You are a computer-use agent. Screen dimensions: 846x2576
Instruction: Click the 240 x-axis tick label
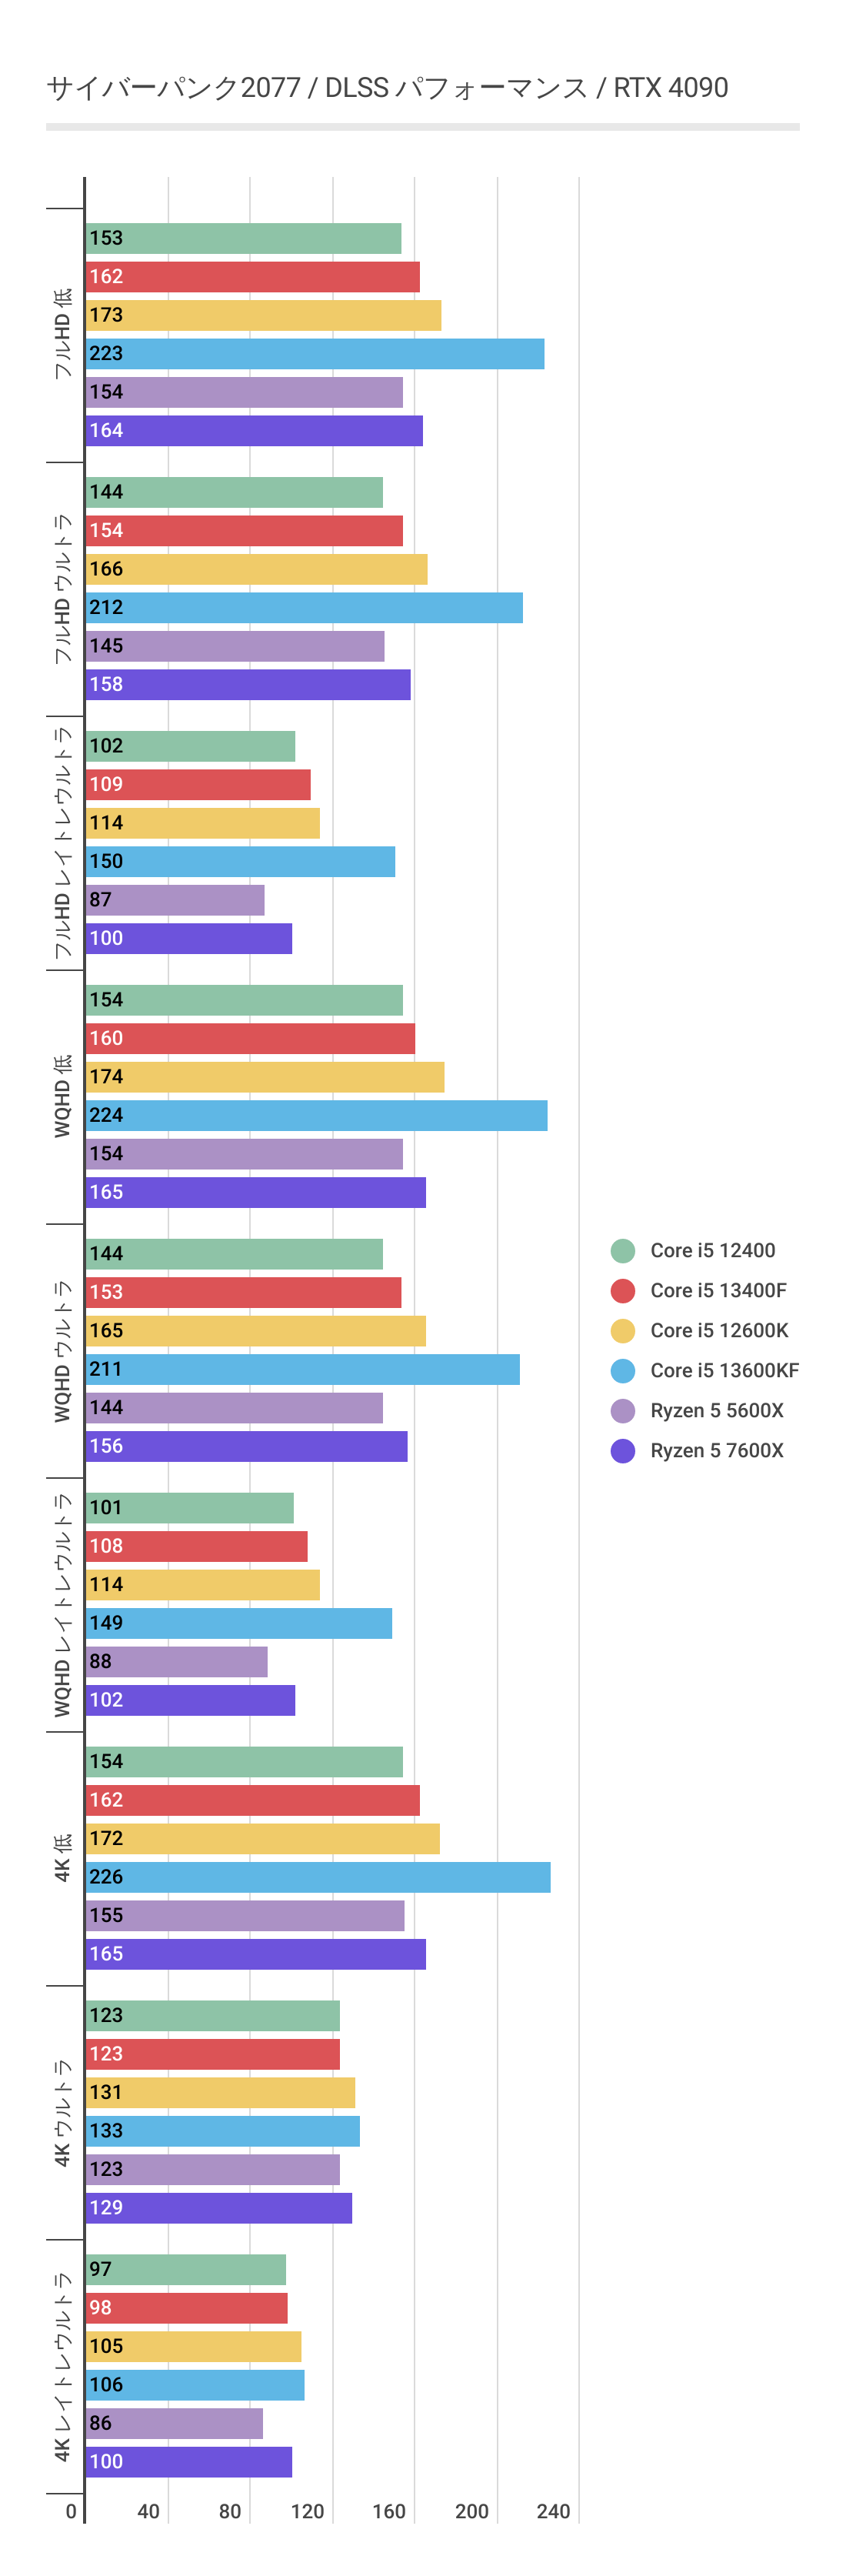553,2511
